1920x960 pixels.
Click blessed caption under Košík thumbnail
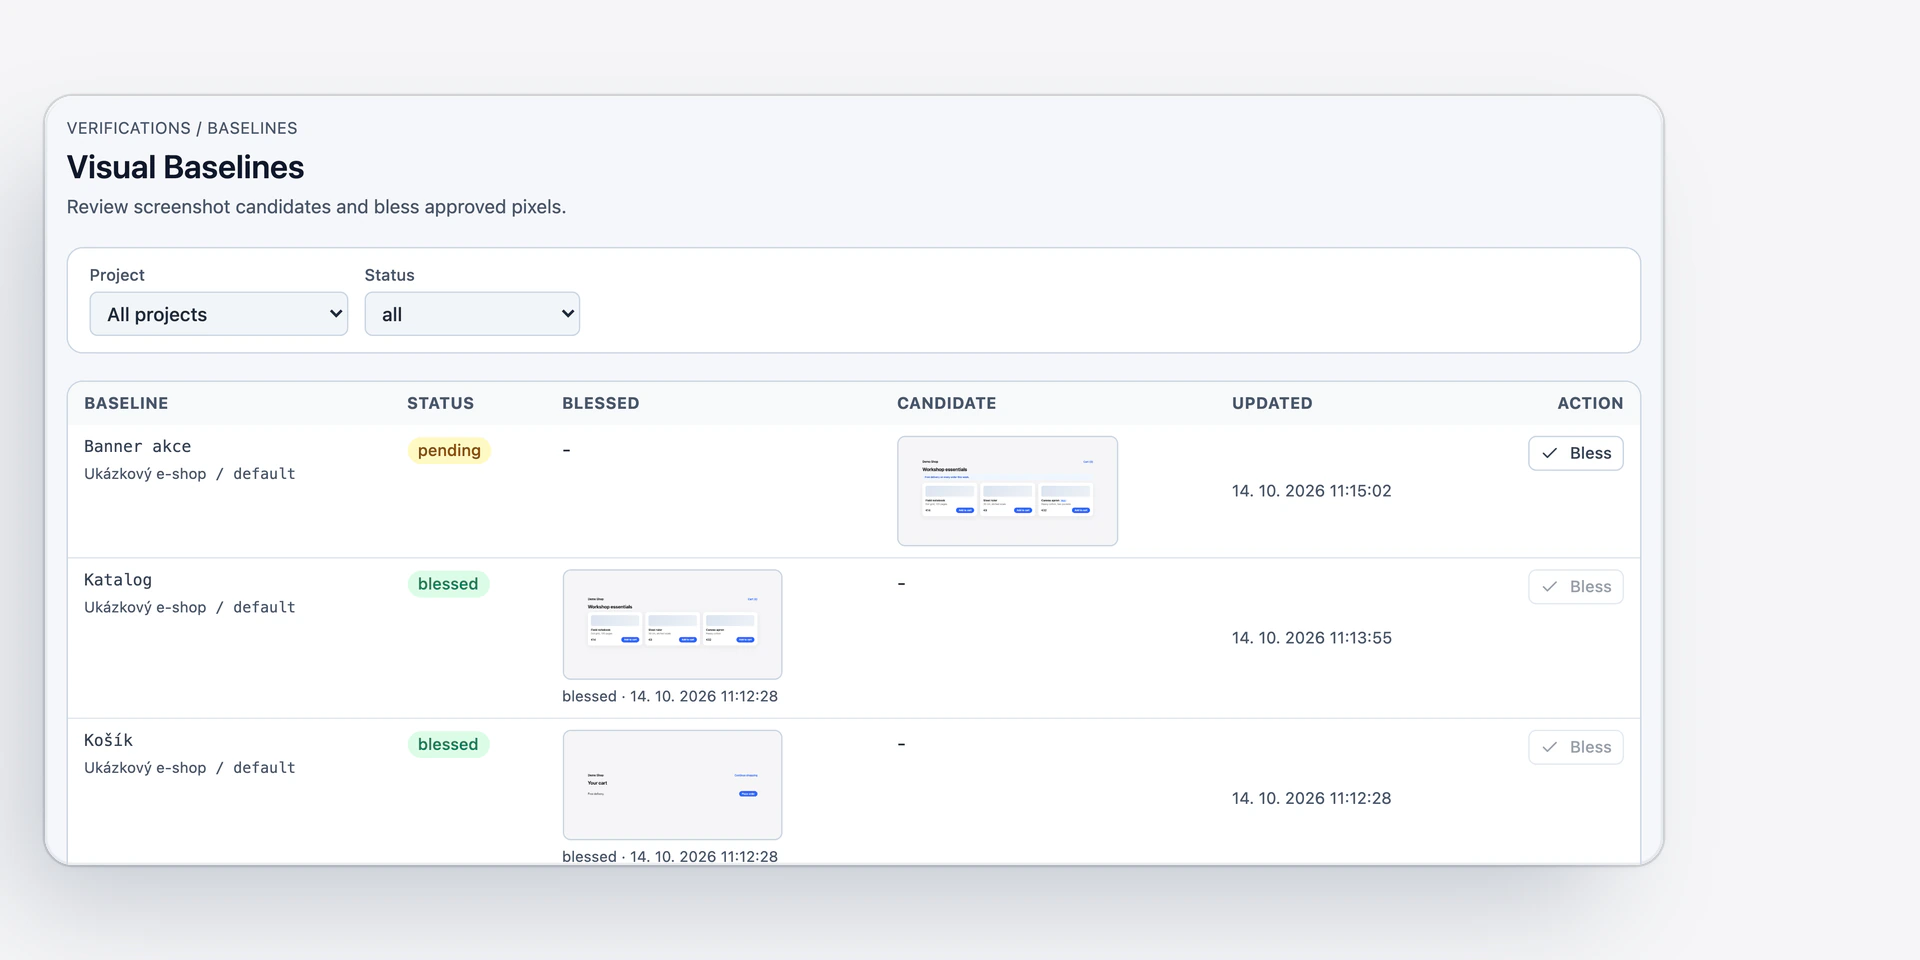point(670,856)
